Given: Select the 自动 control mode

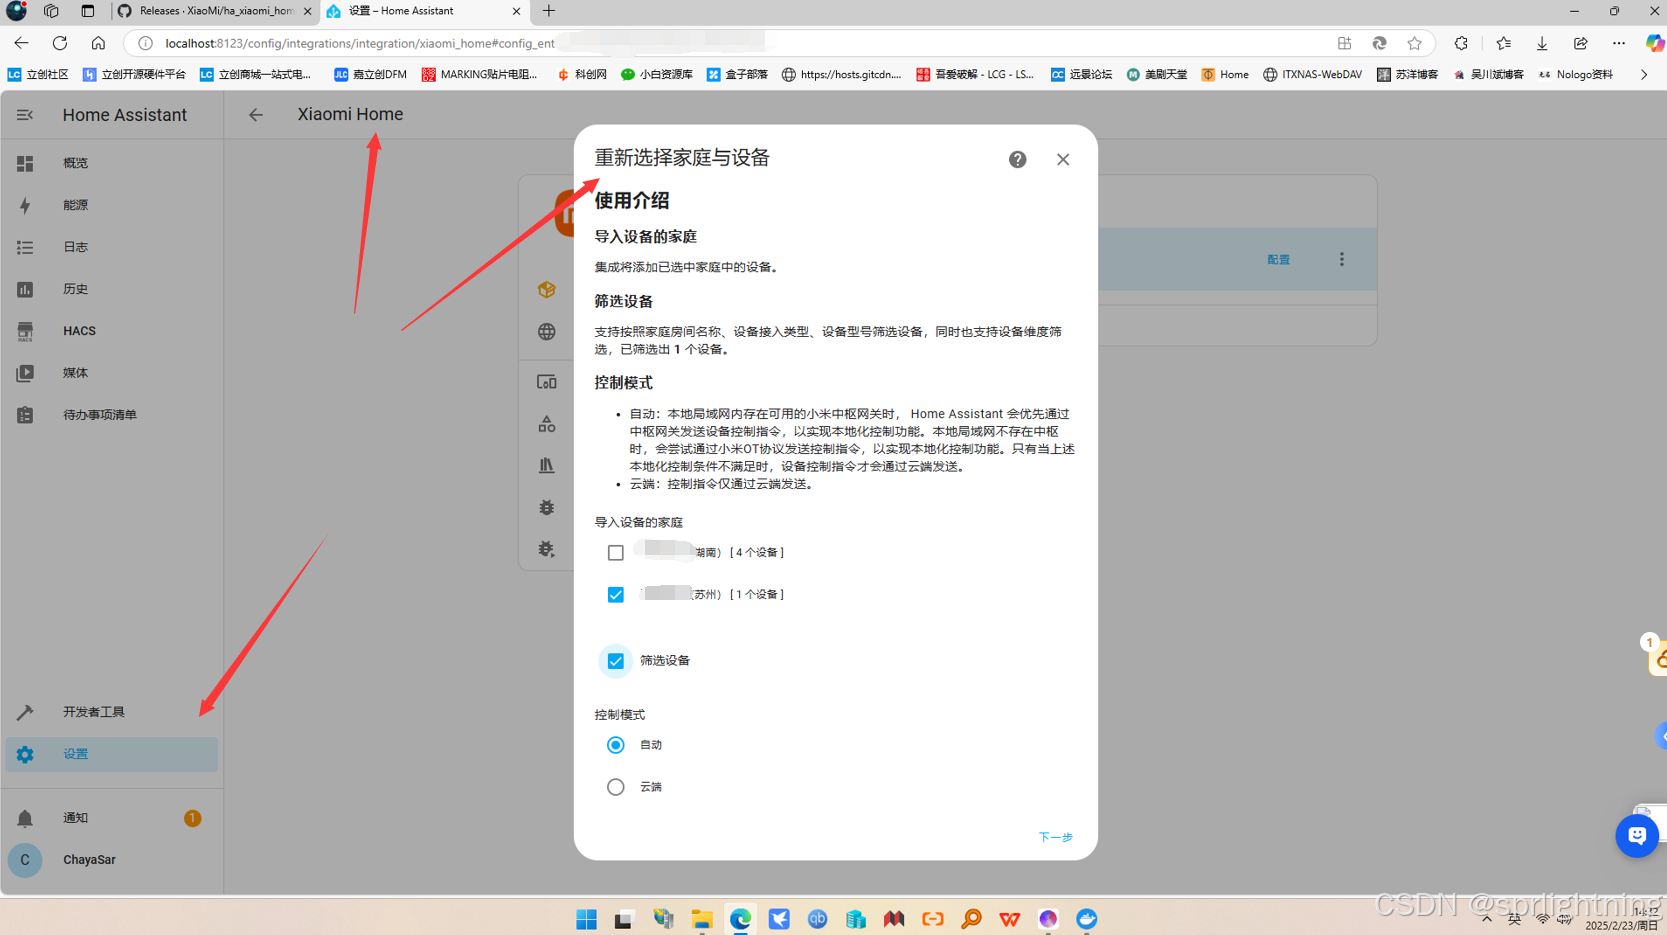Looking at the screenshot, I should coord(616,745).
